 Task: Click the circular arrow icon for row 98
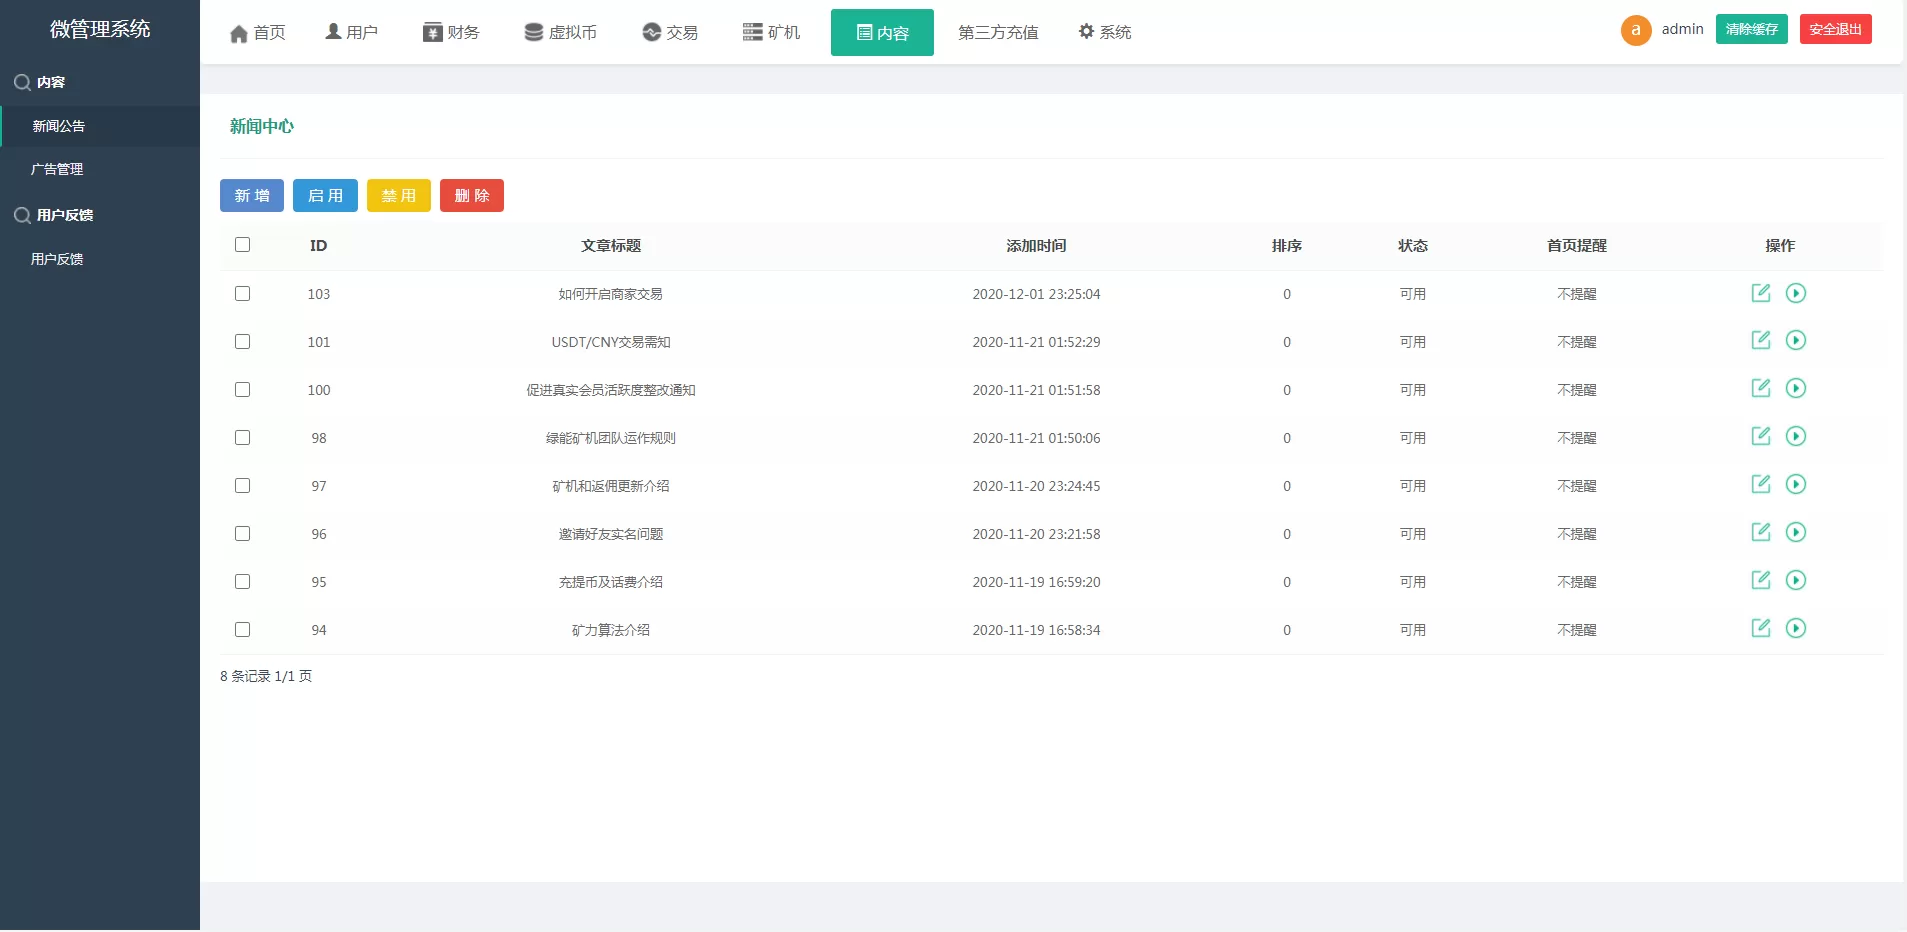[x=1796, y=436]
